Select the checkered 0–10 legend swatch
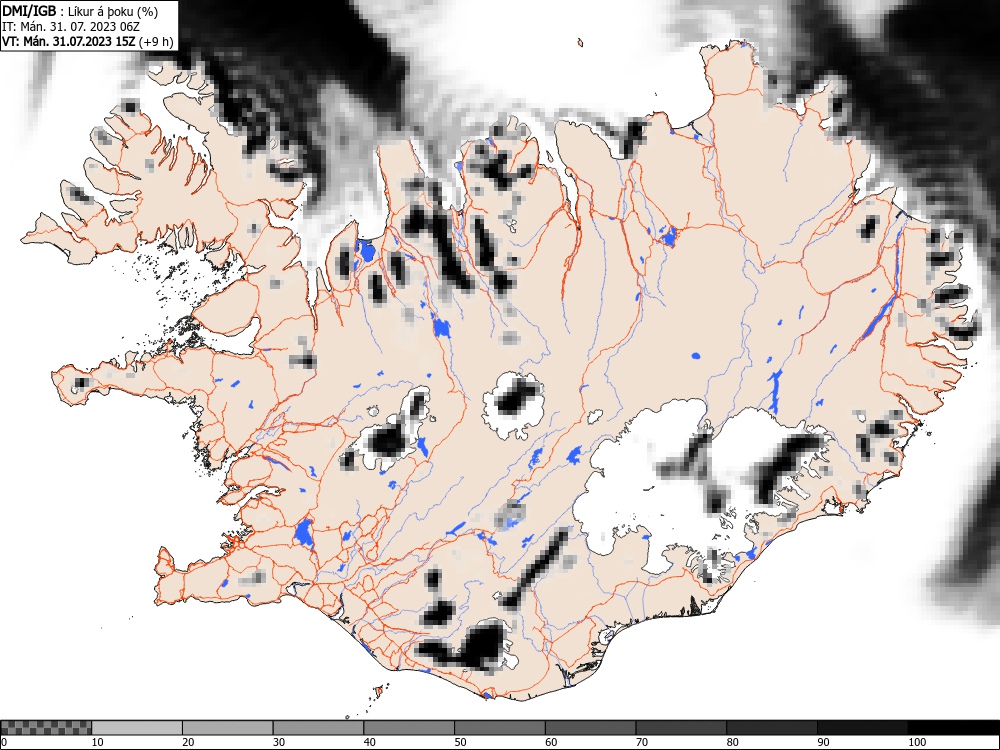Image resolution: width=1000 pixels, height=750 pixels. coord(46,728)
